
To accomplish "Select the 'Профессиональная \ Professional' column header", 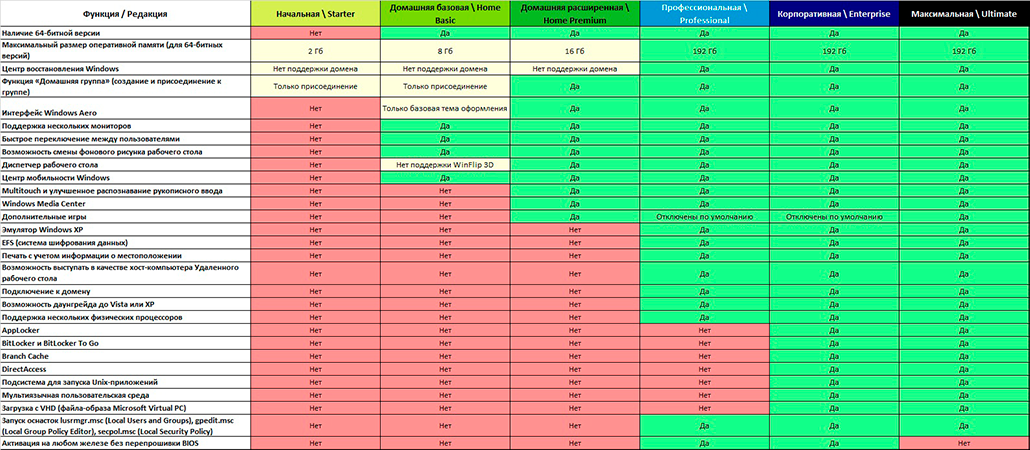I will (704, 13).
